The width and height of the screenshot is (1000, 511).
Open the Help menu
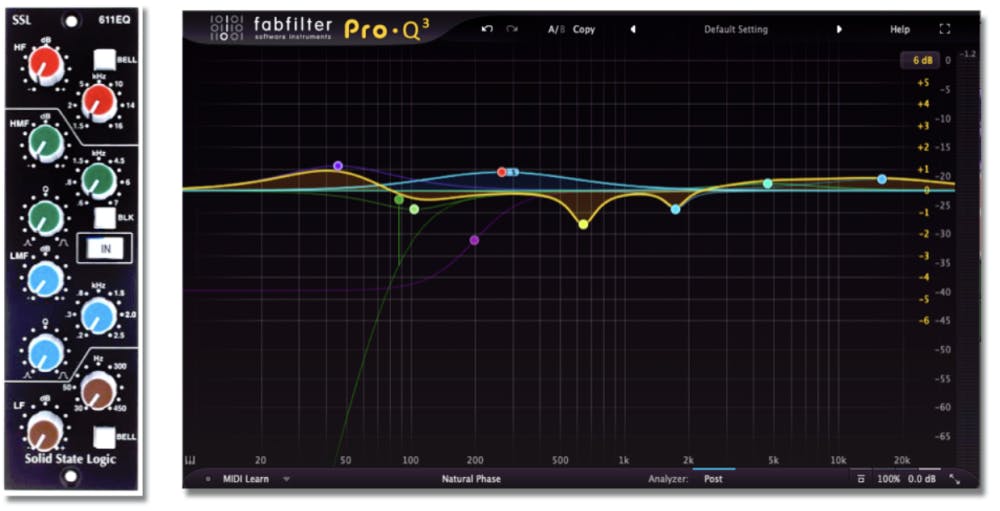(x=900, y=29)
